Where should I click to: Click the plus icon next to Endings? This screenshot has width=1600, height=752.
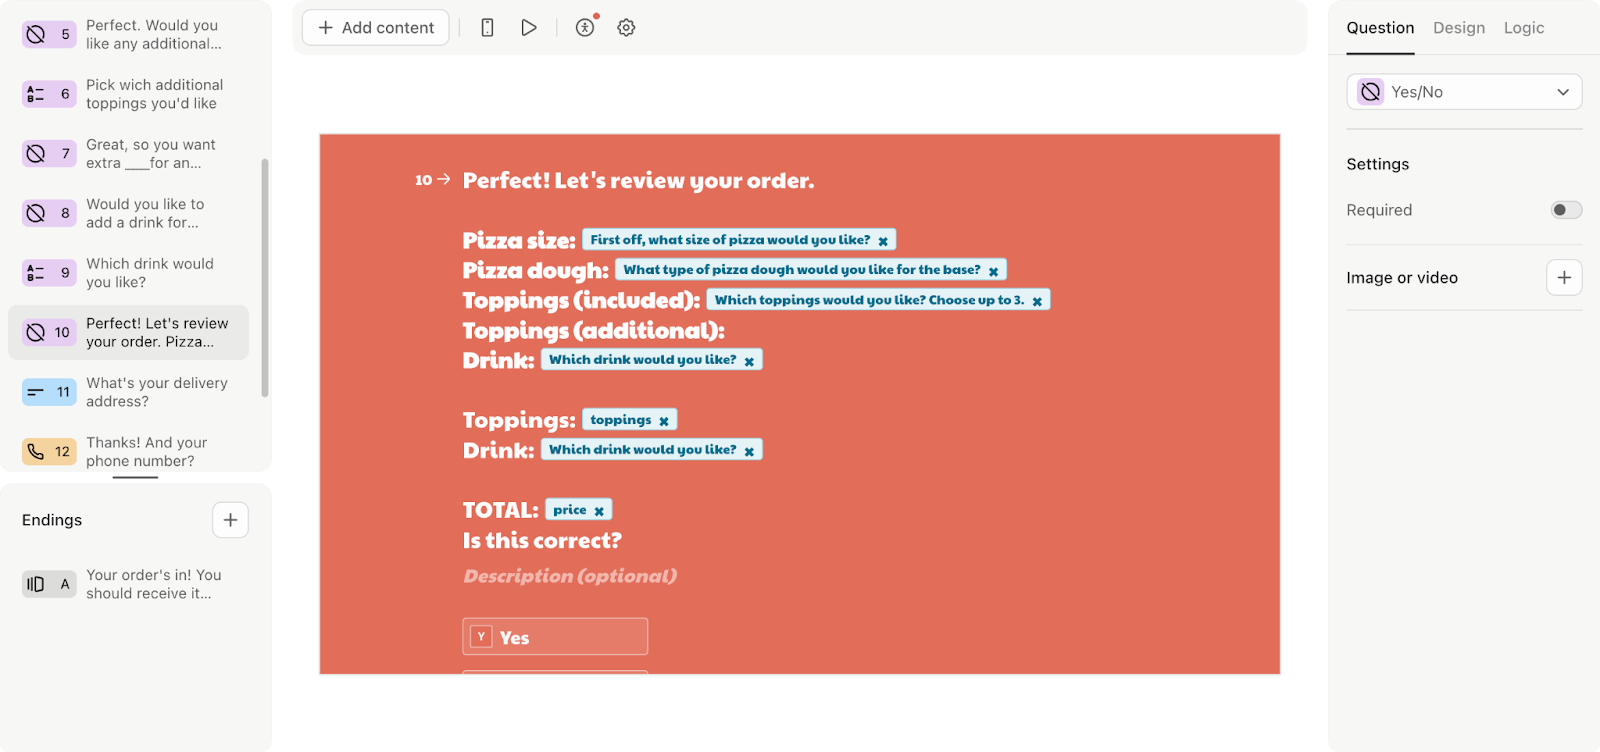(x=230, y=520)
